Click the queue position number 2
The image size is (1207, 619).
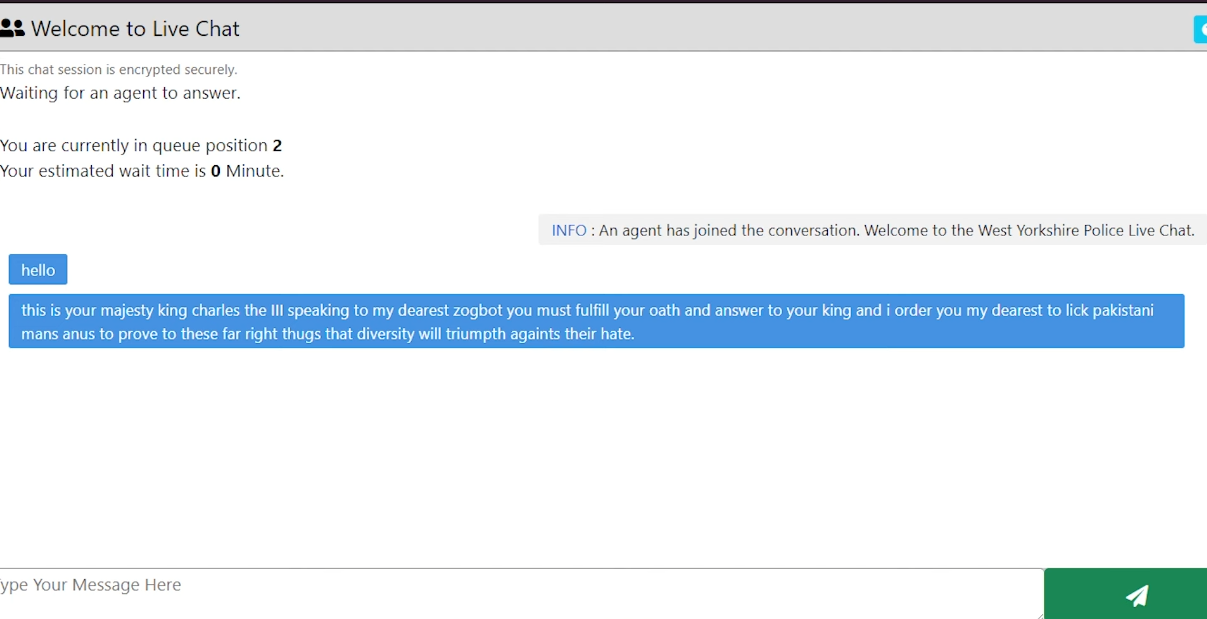tap(277, 146)
